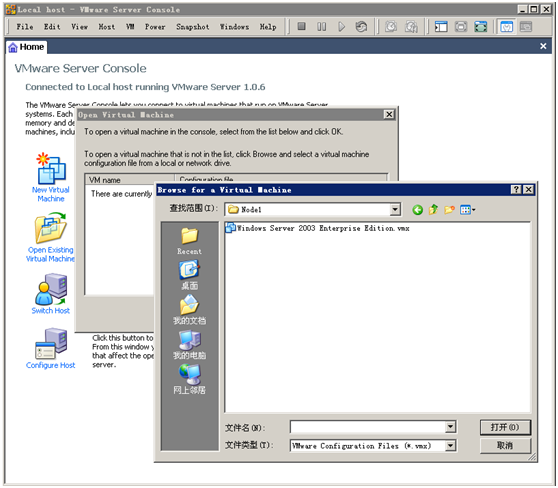Open the view menu icon in Browse dialog
The image size is (558, 488).
(467, 210)
